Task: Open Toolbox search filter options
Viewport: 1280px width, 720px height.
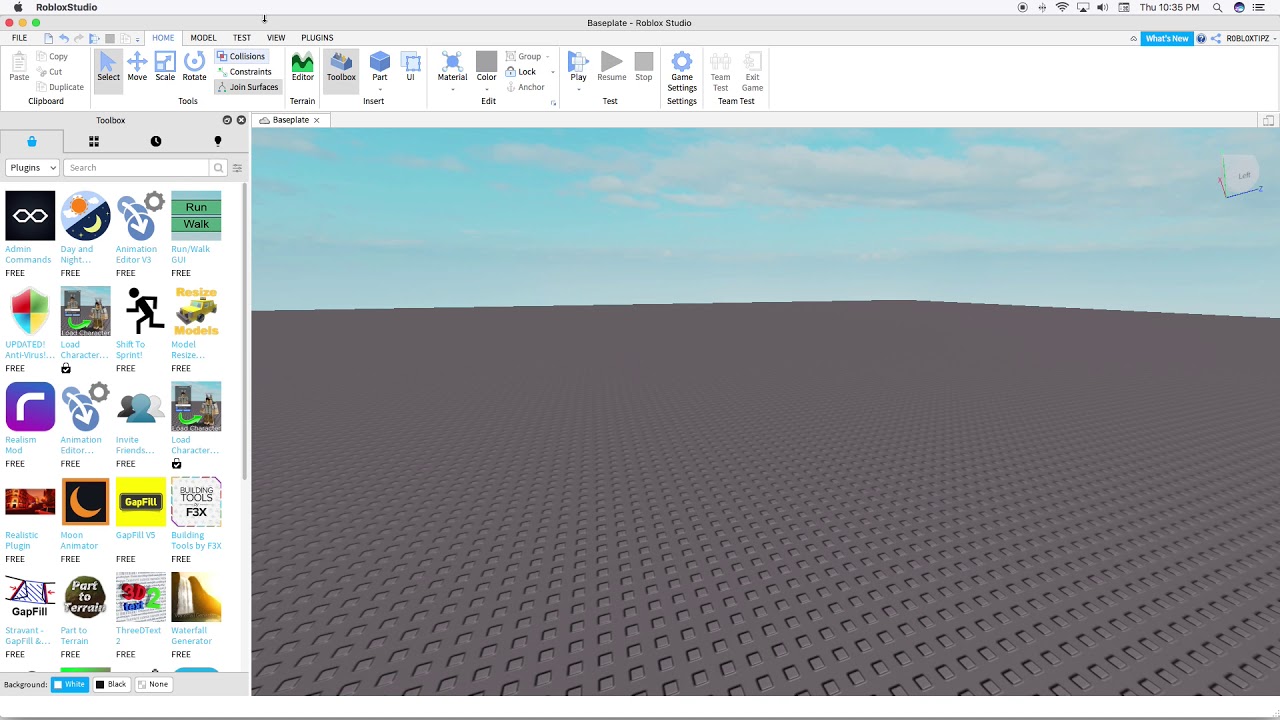Action: [x=237, y=168]
